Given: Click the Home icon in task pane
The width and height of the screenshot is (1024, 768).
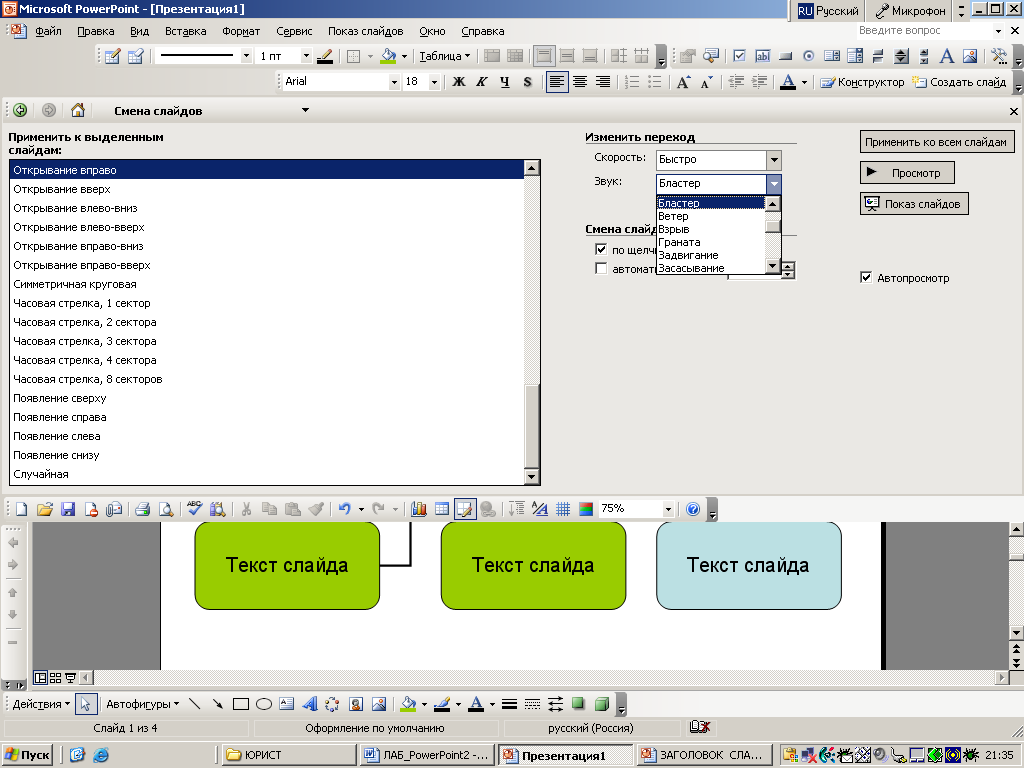Looking at the screenshot, I should [x=78, y=110].
